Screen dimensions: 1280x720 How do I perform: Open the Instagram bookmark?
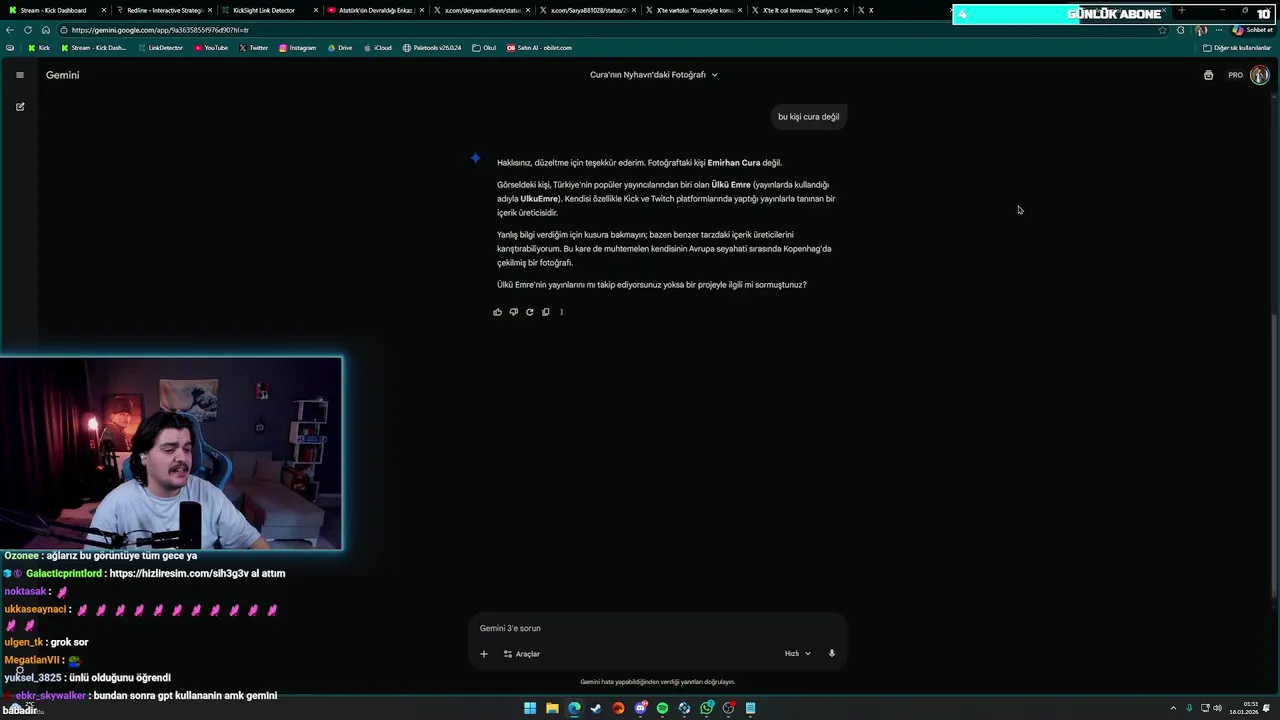(x=297, y=48)
